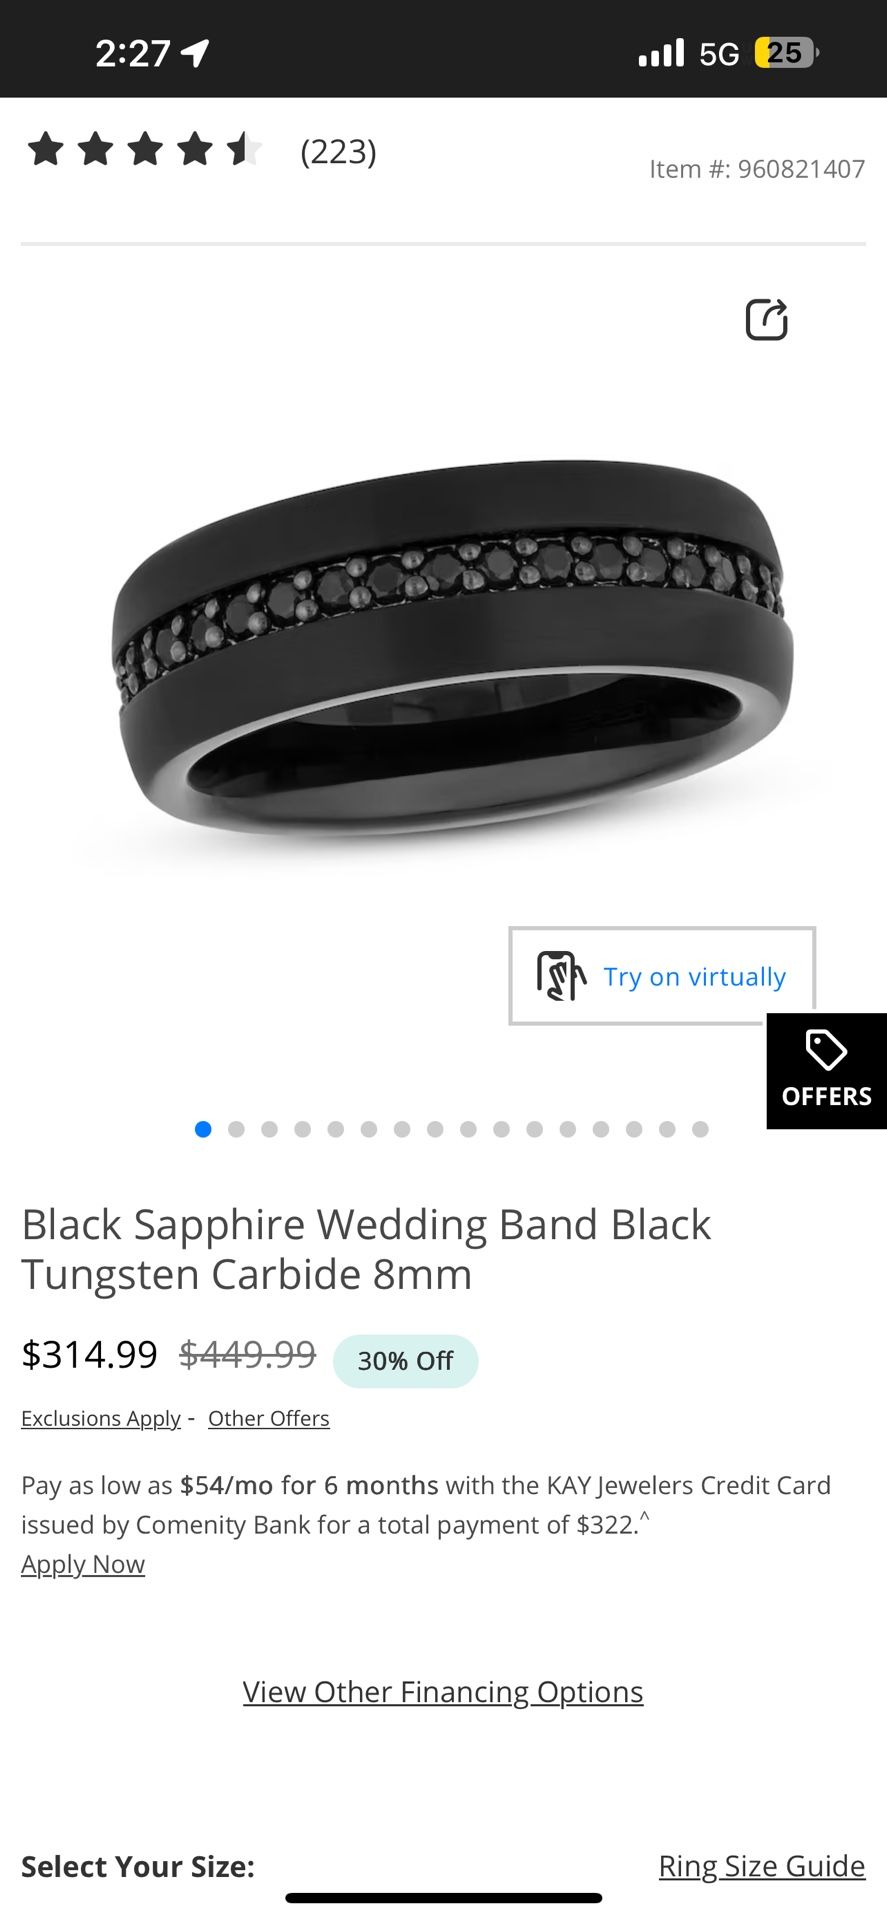Click the star rating icons
This screenshot has width=887, height=1920.
pos(145,150)
